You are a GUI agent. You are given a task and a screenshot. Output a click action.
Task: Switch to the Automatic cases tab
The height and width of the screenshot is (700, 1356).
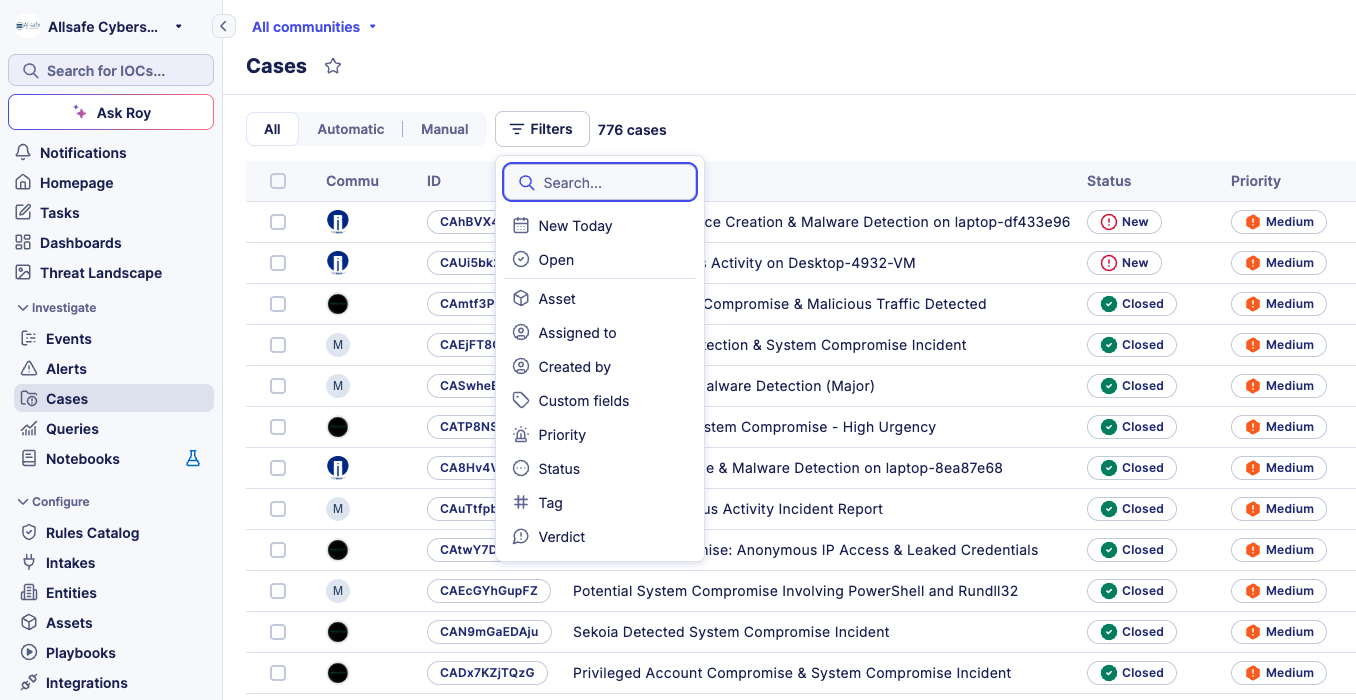(x=351, y=129)
